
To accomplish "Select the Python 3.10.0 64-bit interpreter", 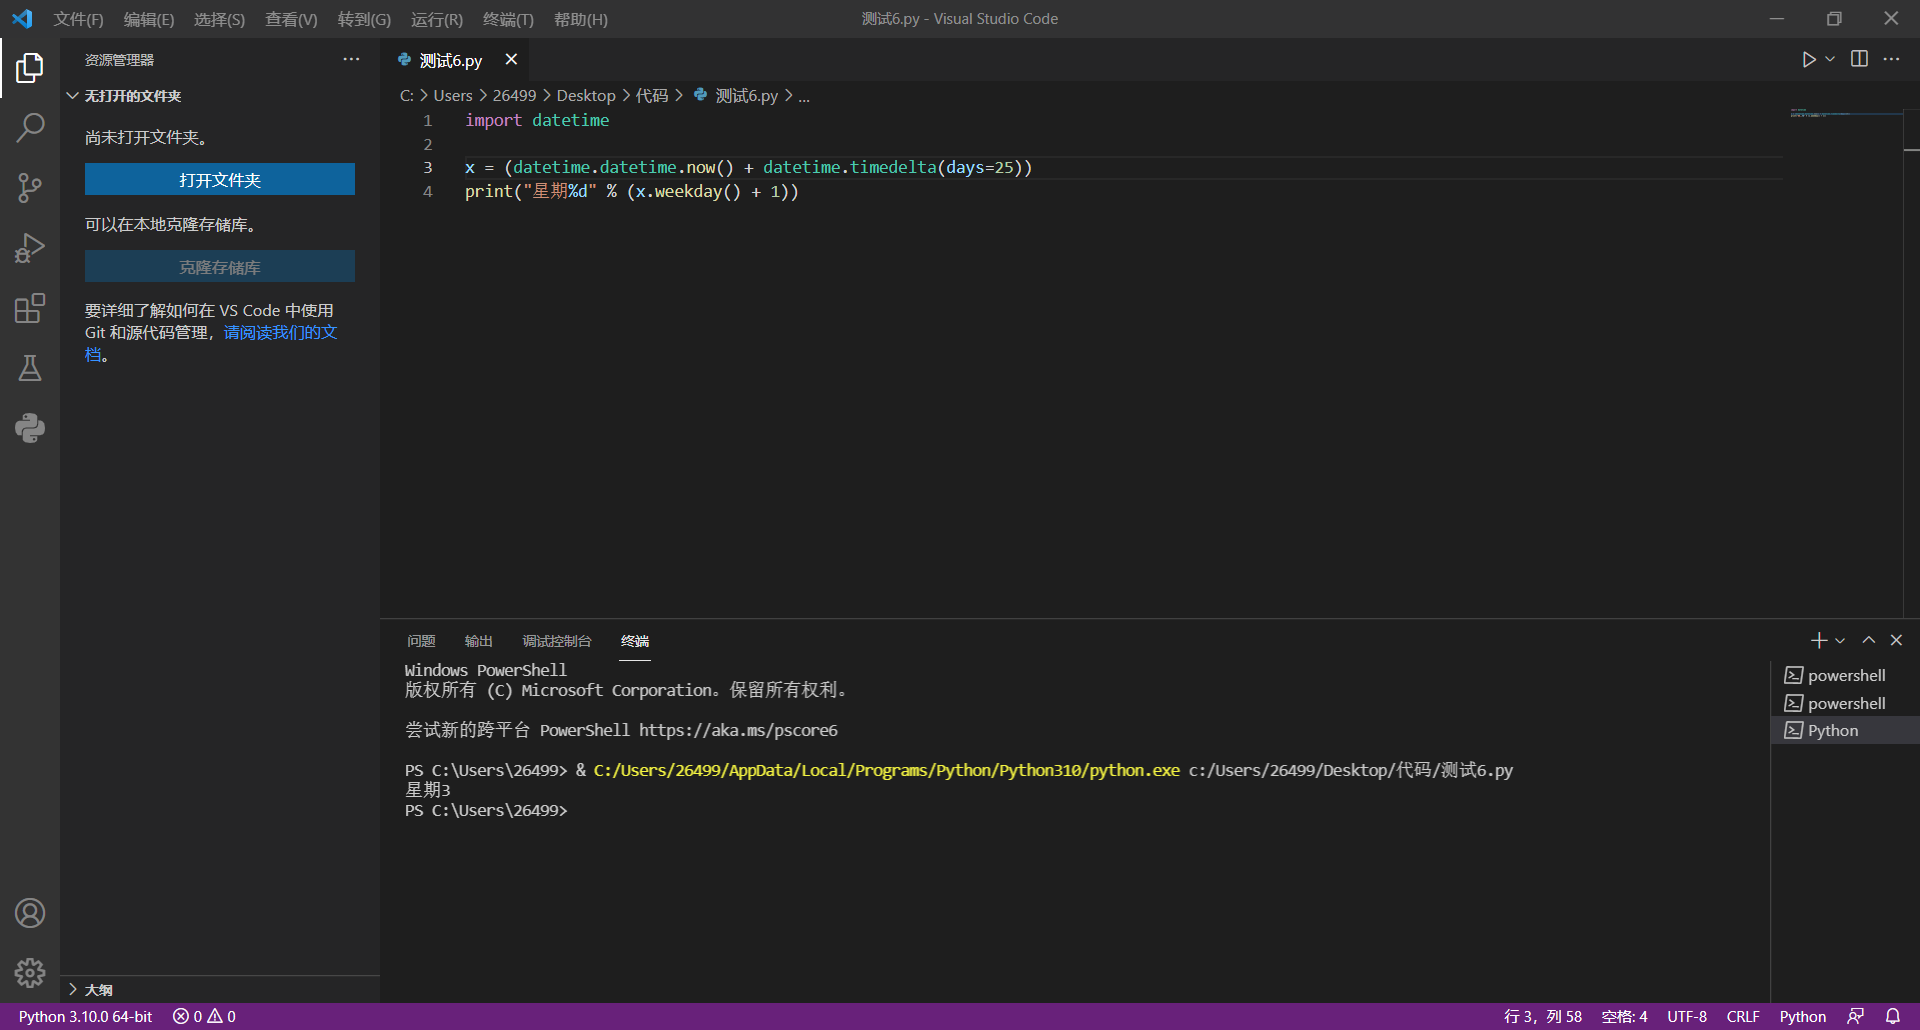I will 85,1016.
